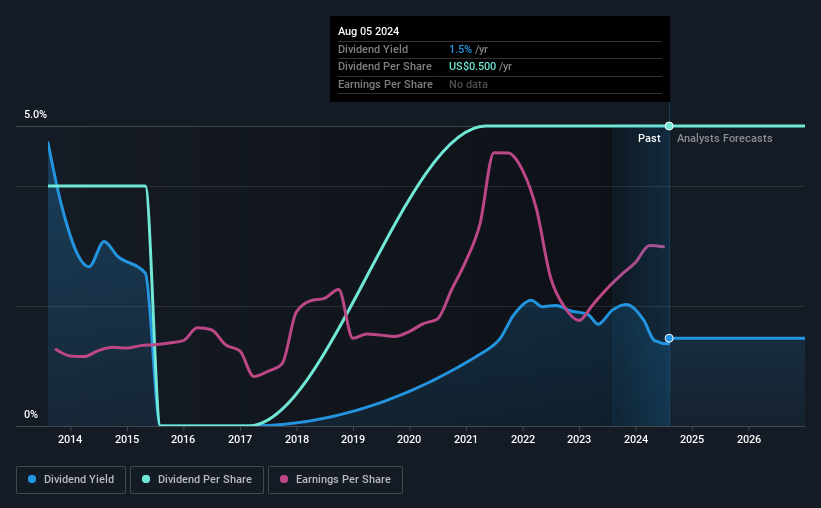Click the pink Earnings Per Share legend dot
The width and height of the screenshot is (821, 508).
click(x=284, y=479)
